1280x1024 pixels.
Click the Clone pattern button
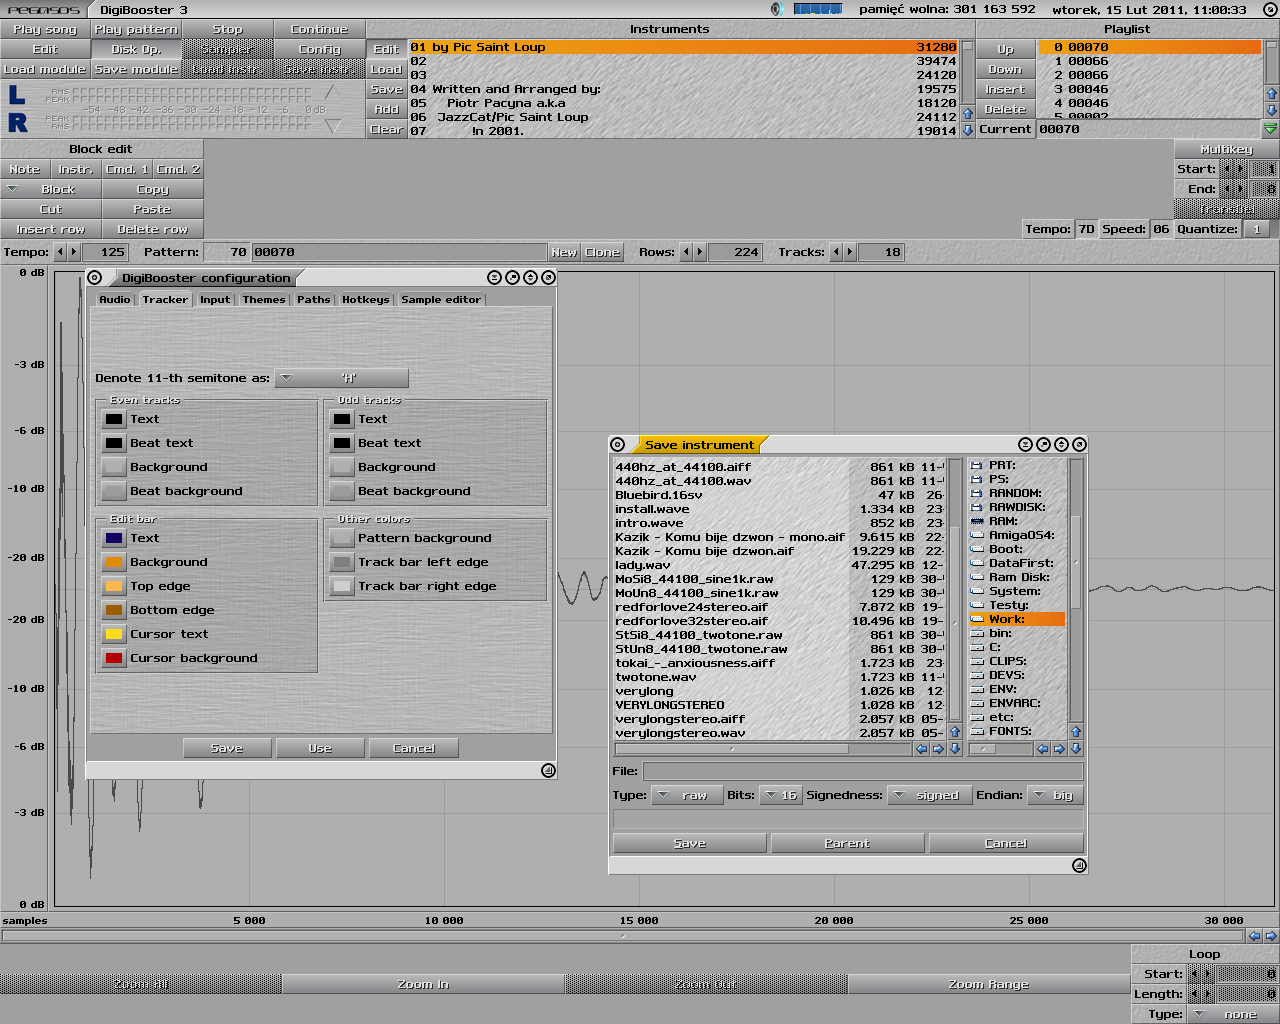tap(603, 252)
